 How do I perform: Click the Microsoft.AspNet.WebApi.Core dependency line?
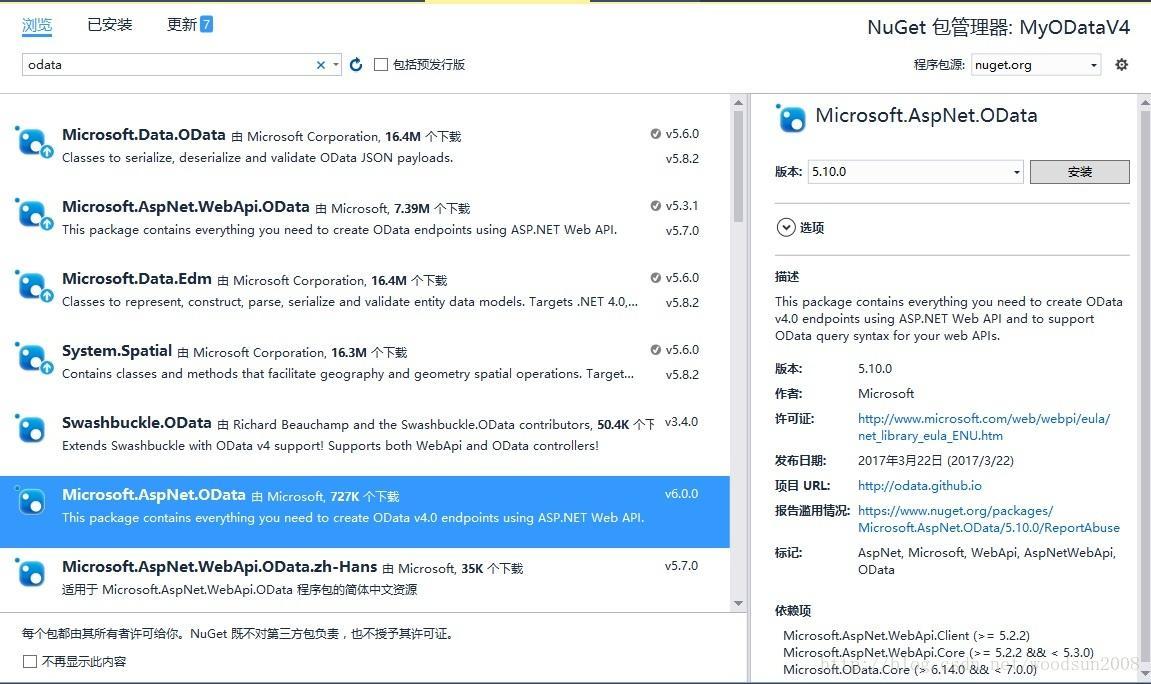coord(938,652)
